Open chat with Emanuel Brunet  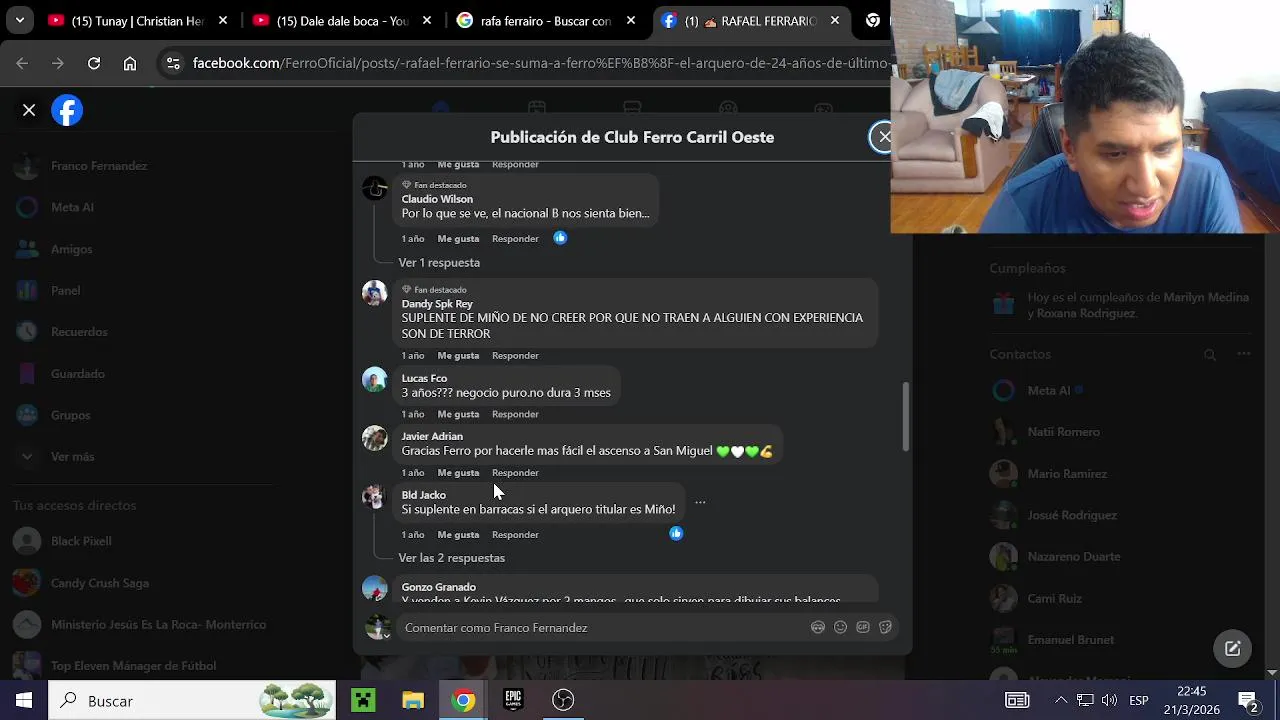[1070, 640]
